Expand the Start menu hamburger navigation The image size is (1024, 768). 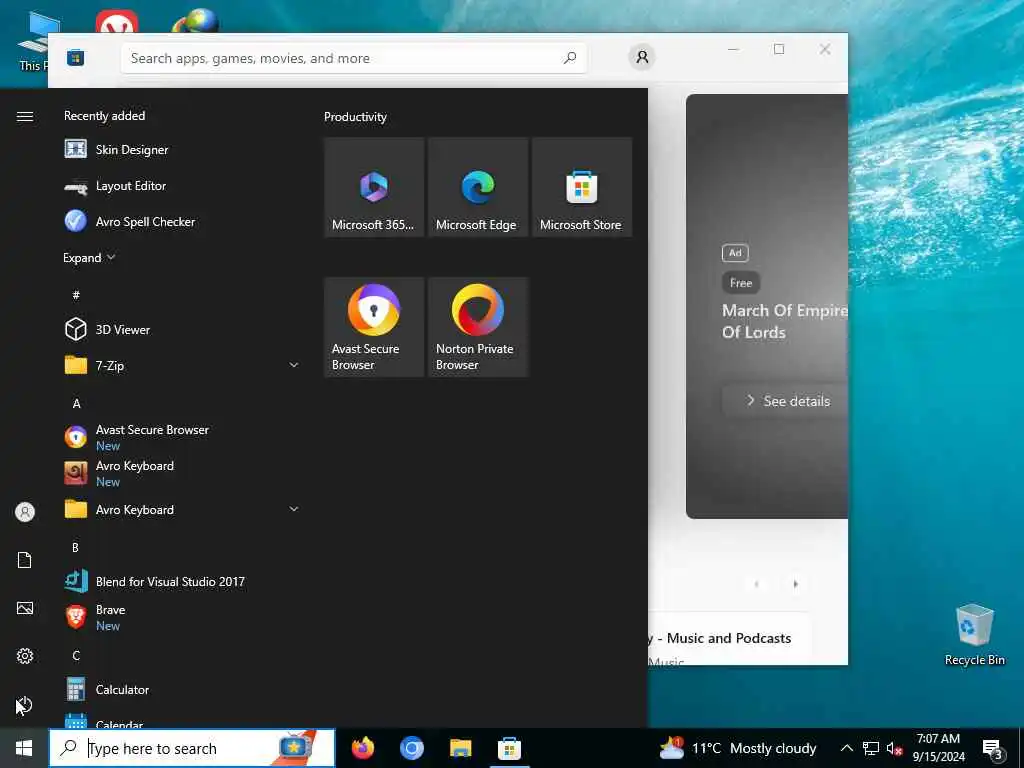coord(25,116)
